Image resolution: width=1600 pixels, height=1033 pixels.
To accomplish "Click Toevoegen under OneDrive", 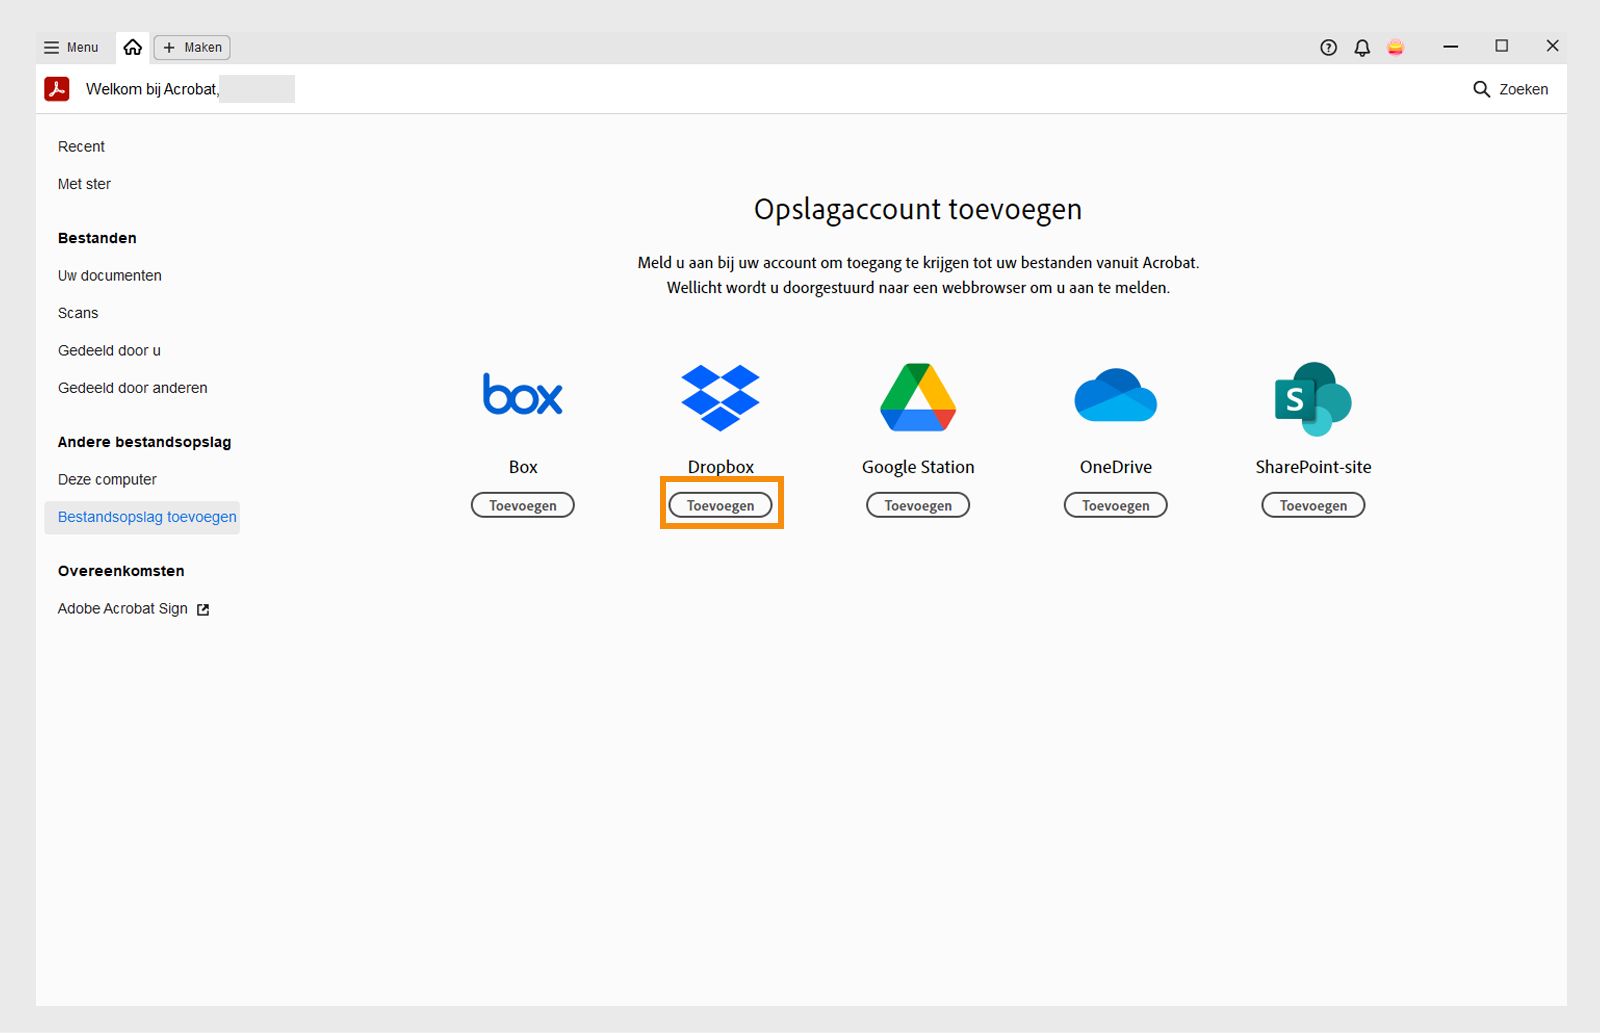I will point(1115,505).
